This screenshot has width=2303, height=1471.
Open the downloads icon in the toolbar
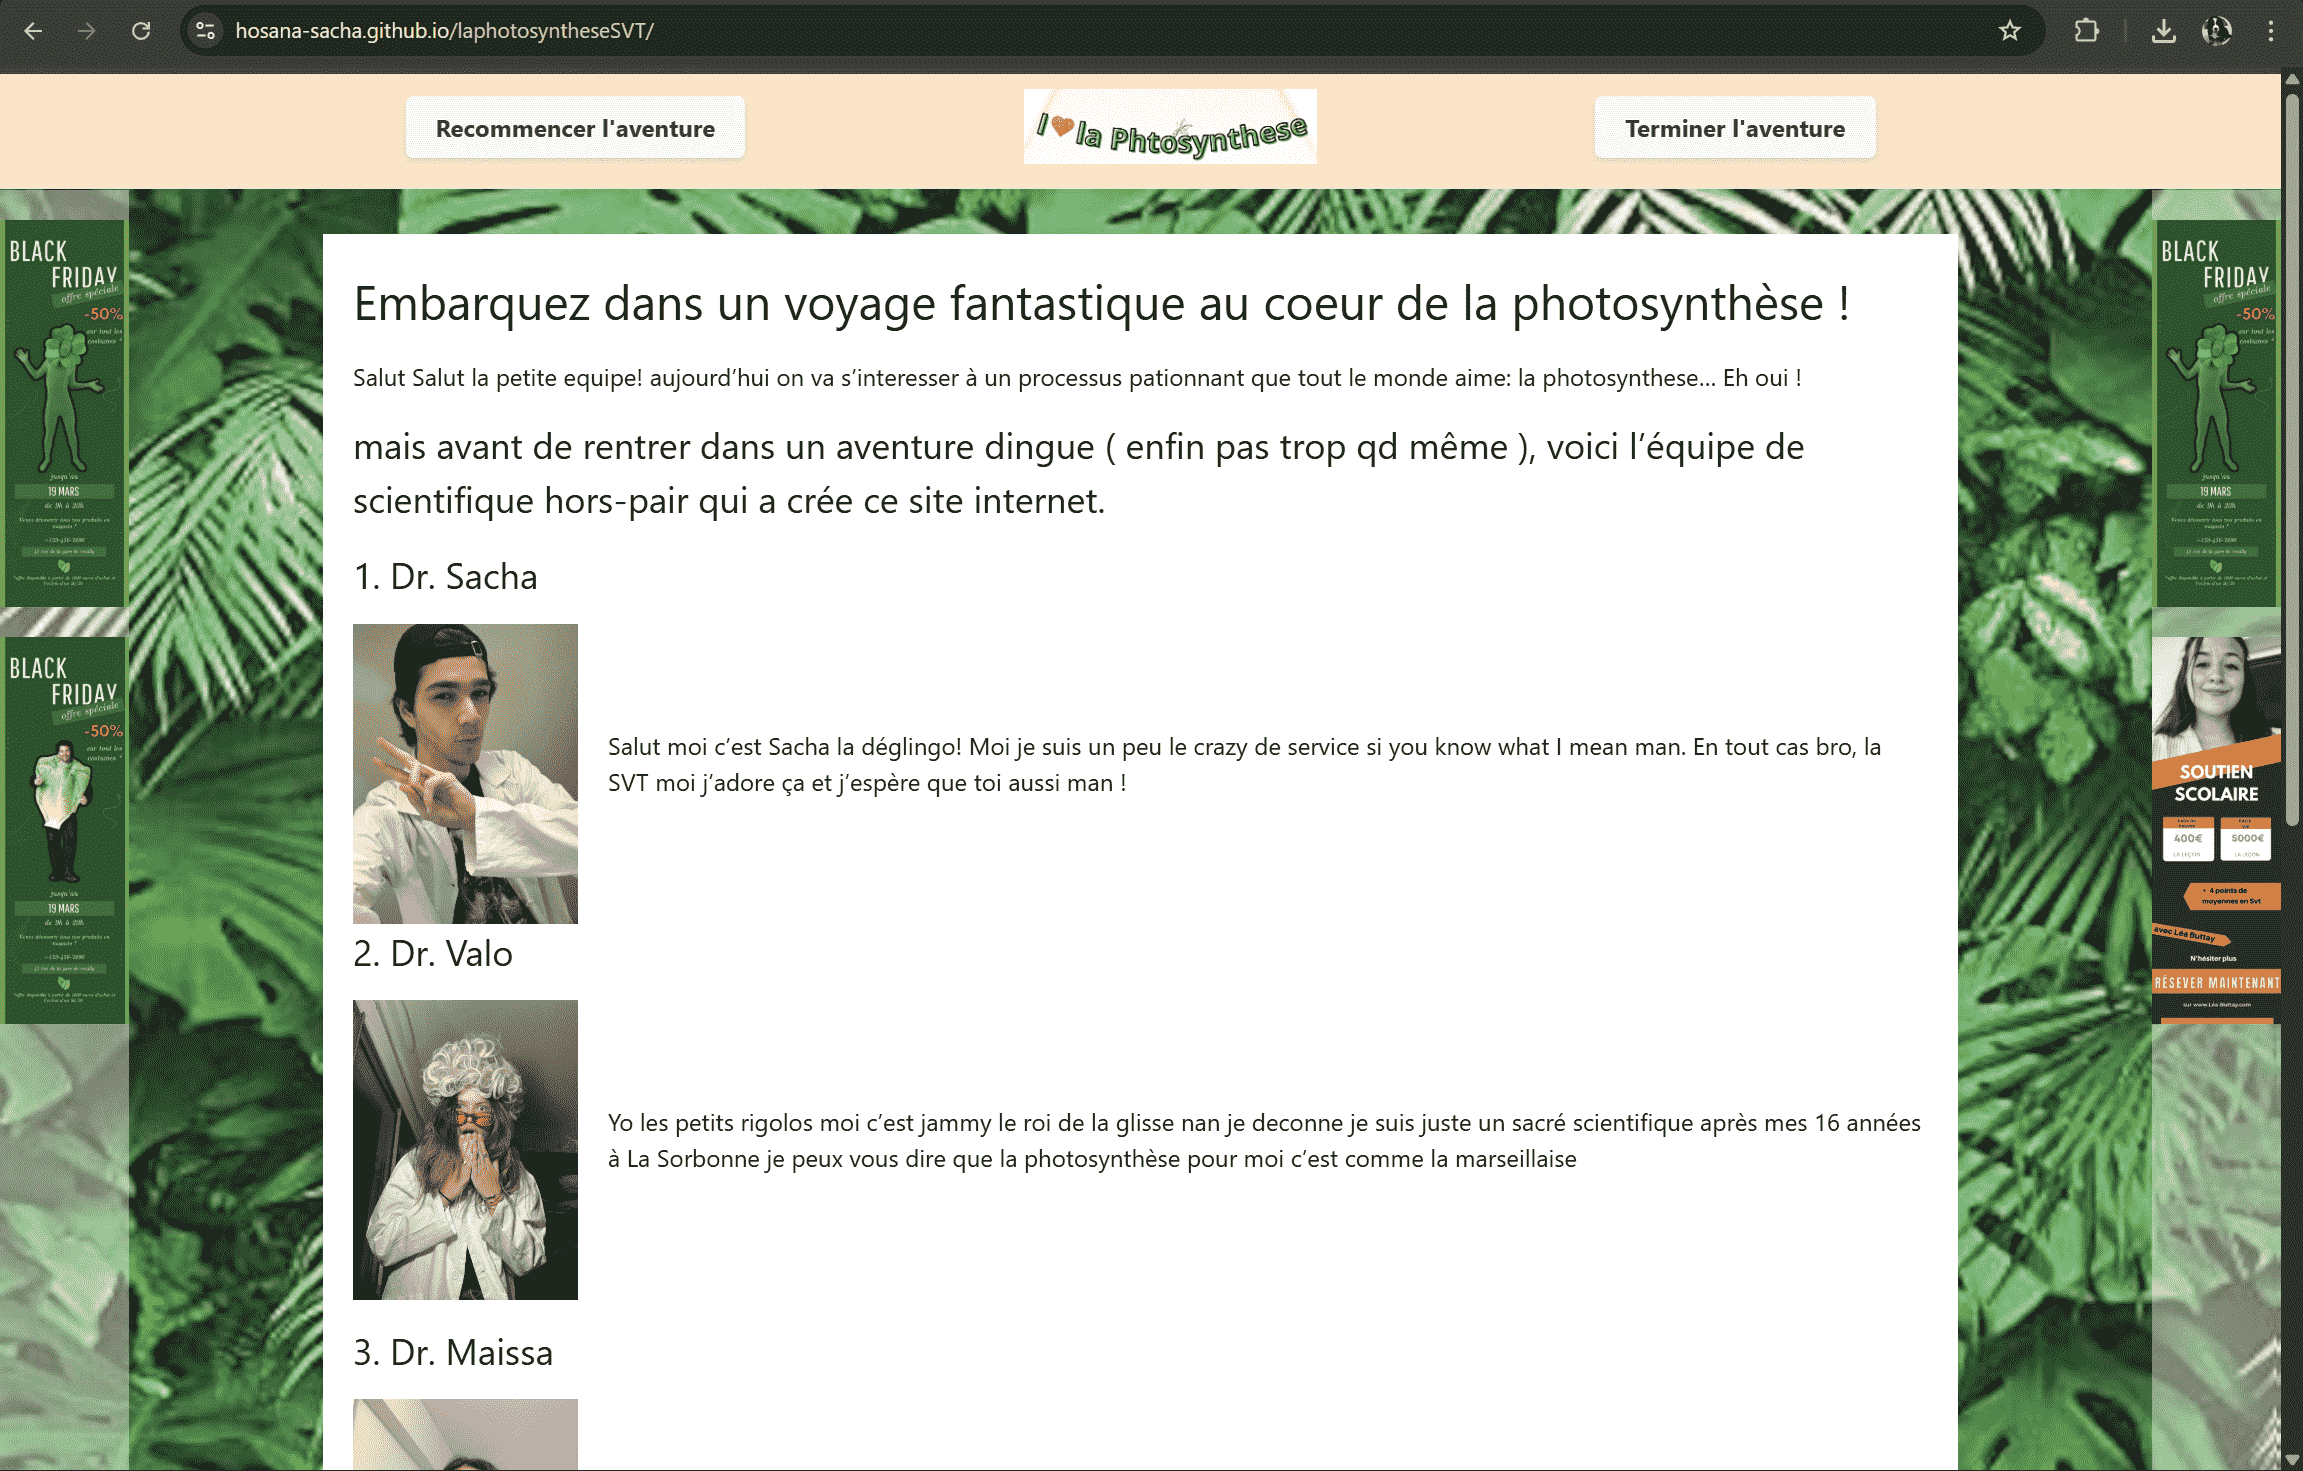point(2163,31)
